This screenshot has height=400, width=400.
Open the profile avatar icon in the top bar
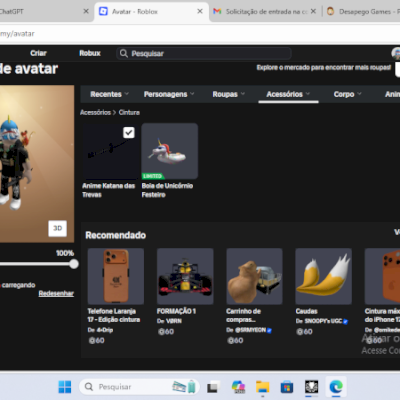tap(396, 53)
